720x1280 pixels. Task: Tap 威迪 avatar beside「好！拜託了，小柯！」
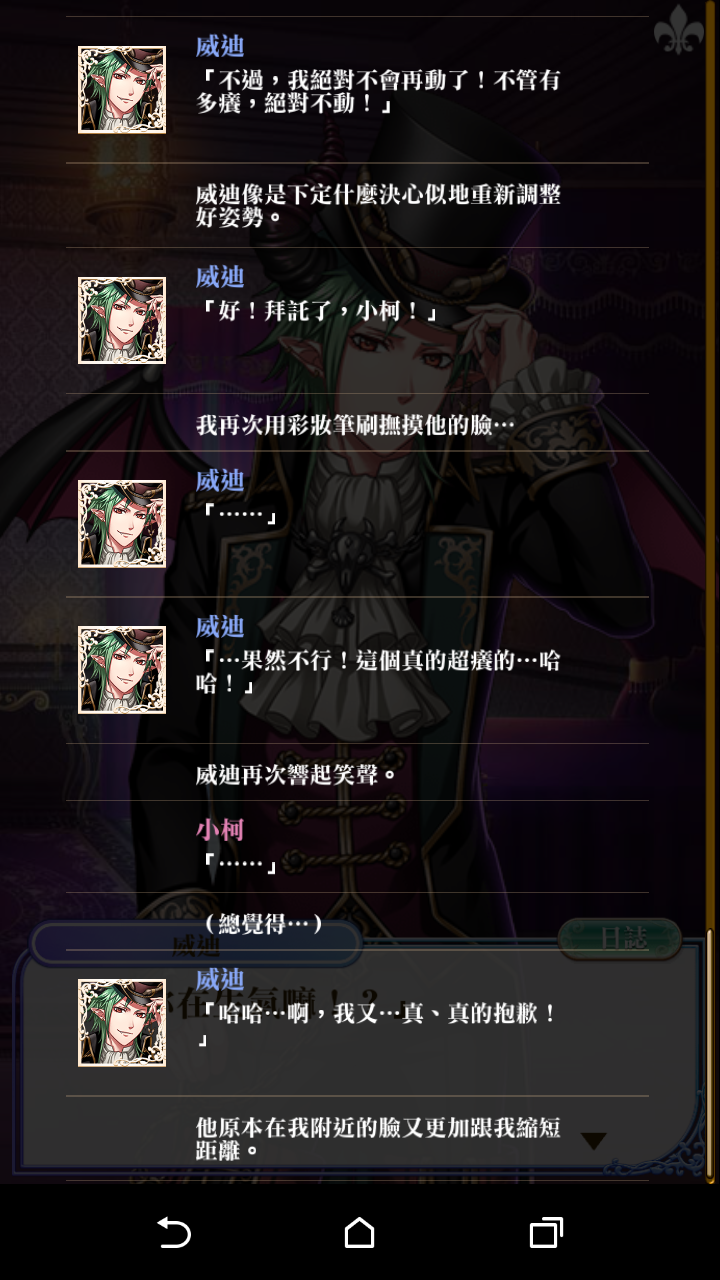coord(122,320)
